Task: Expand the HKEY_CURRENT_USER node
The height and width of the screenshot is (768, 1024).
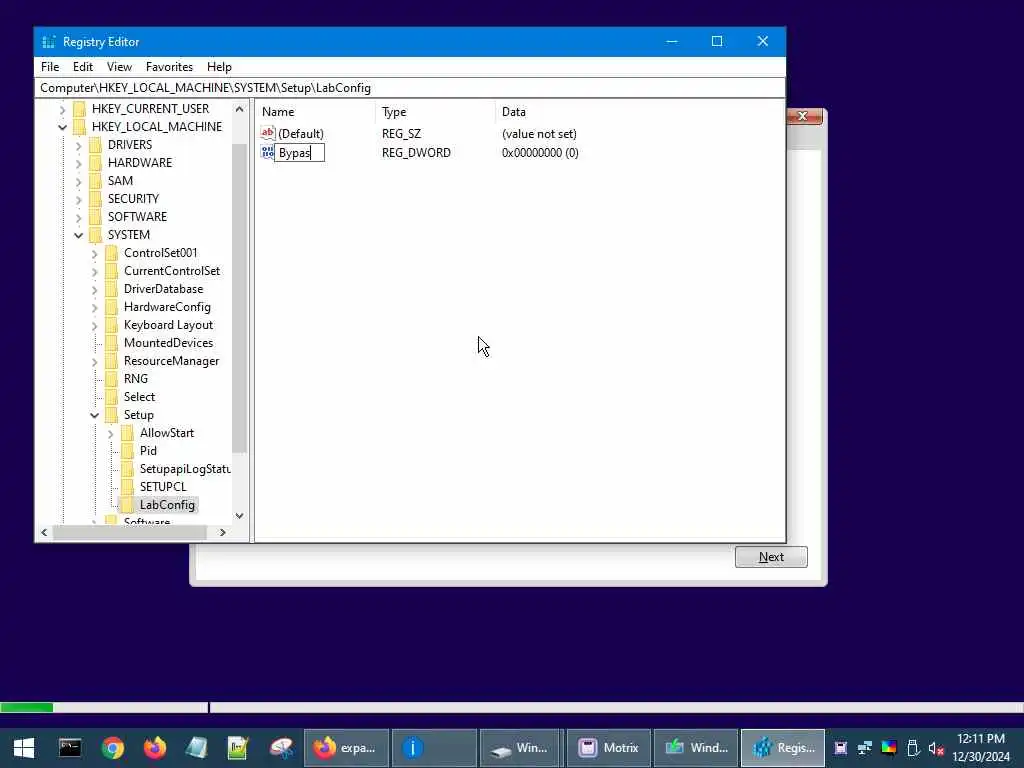Action: 63,109
